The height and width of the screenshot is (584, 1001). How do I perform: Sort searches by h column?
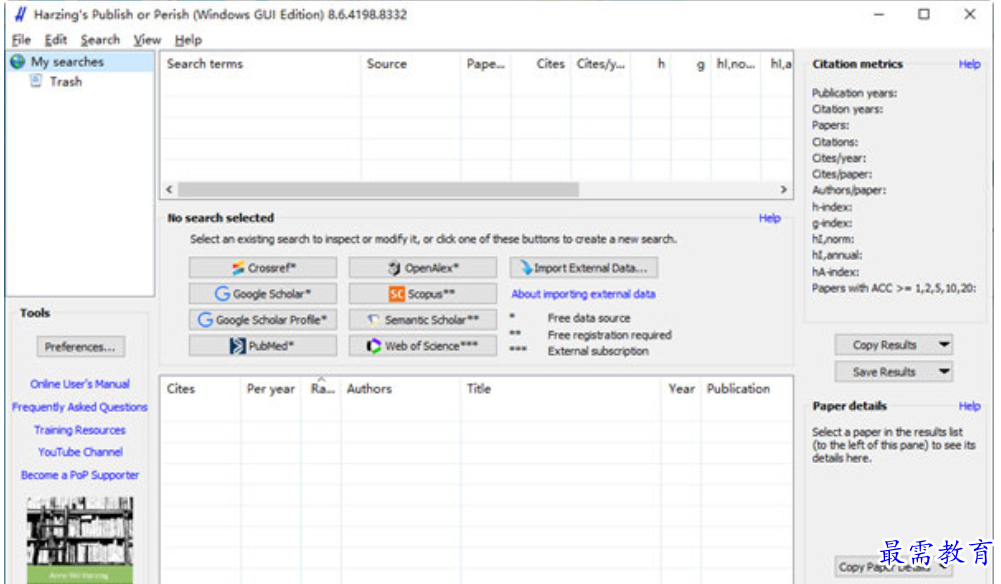click(x=651, y=64)
